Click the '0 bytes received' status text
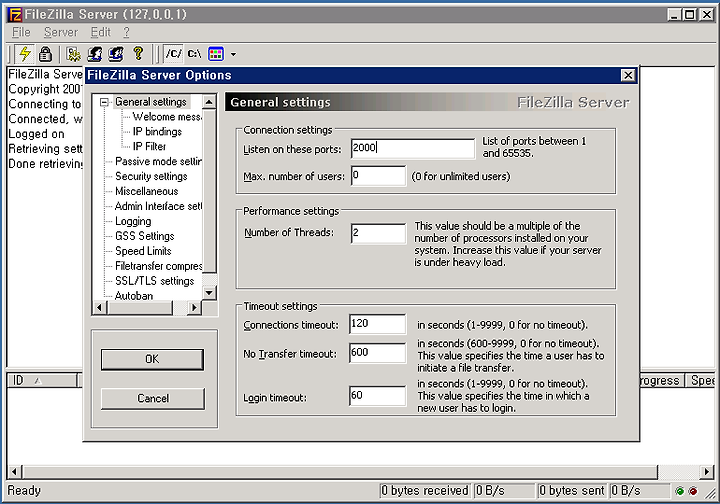The height and width of the screenshot is (504, 720). tap(424, 491)
